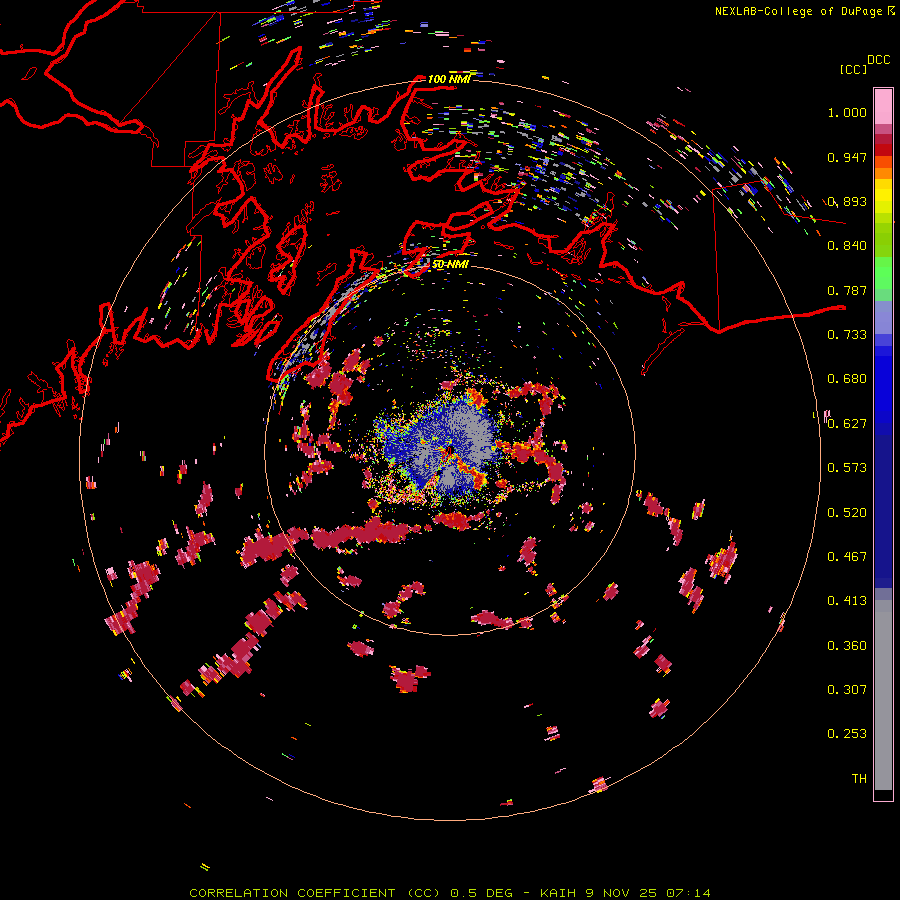
Task: Pick the pink segment of the color bar
Action: click(883, 107)
